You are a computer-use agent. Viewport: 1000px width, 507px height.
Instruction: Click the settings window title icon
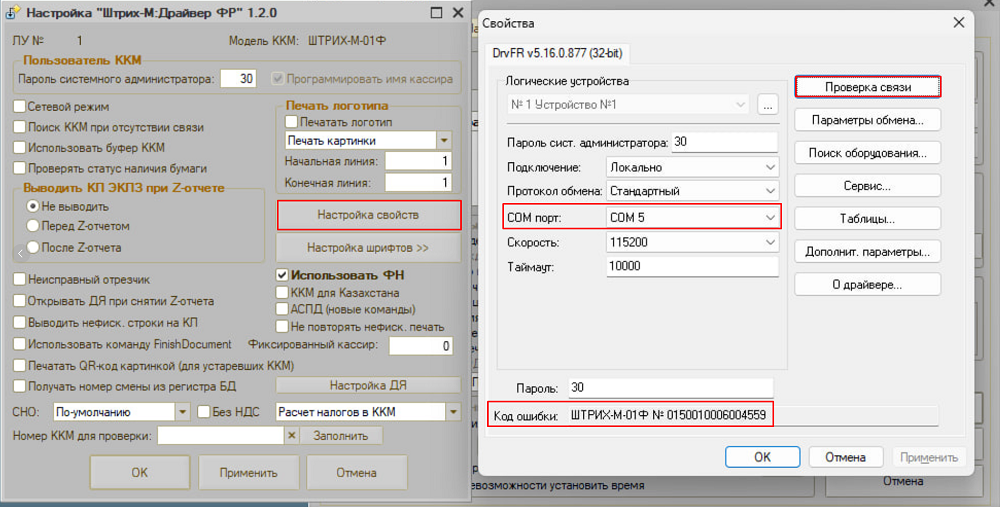(13, 13)
